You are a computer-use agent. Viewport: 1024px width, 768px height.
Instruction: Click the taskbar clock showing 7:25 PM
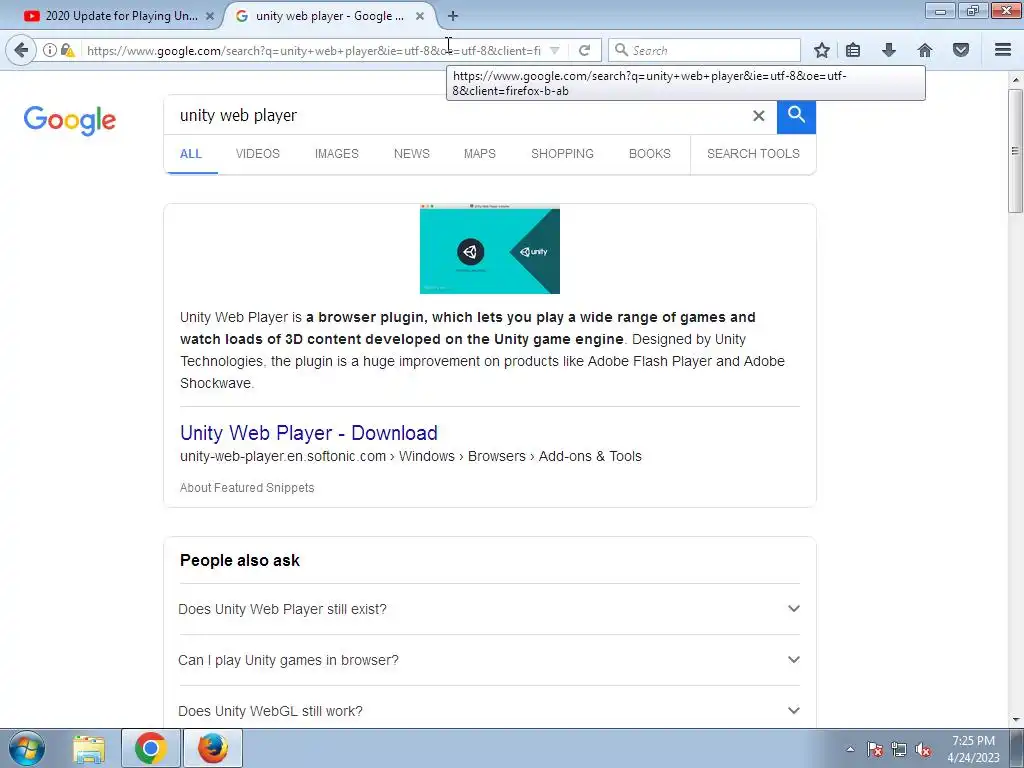973,749
